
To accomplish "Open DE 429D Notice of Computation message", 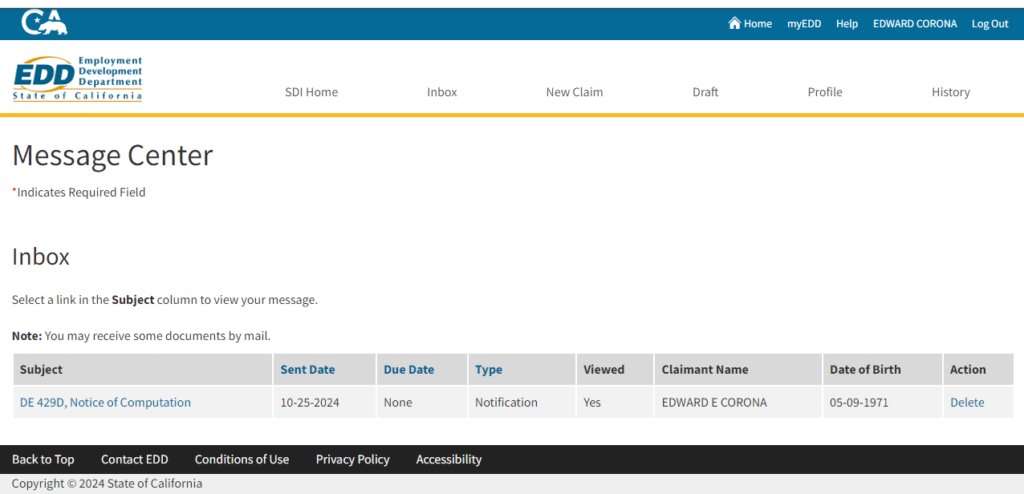I will point(105,402).
